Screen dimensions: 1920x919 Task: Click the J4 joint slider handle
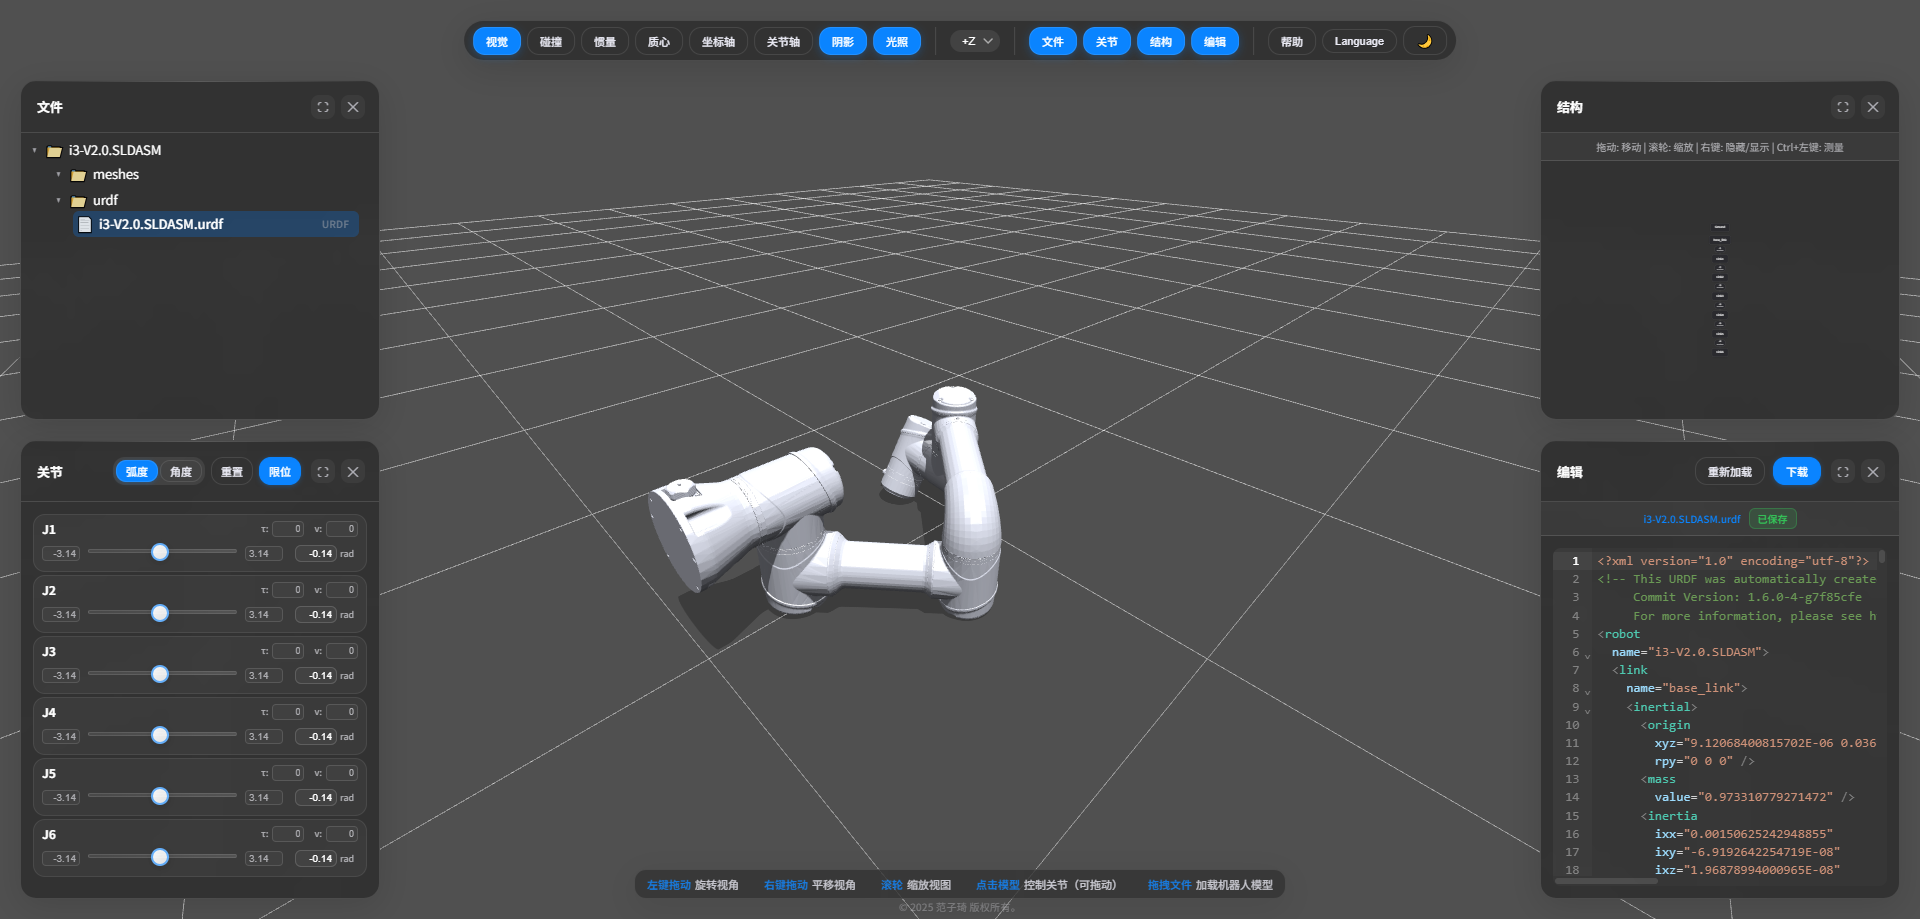click(x=160, y=736)
